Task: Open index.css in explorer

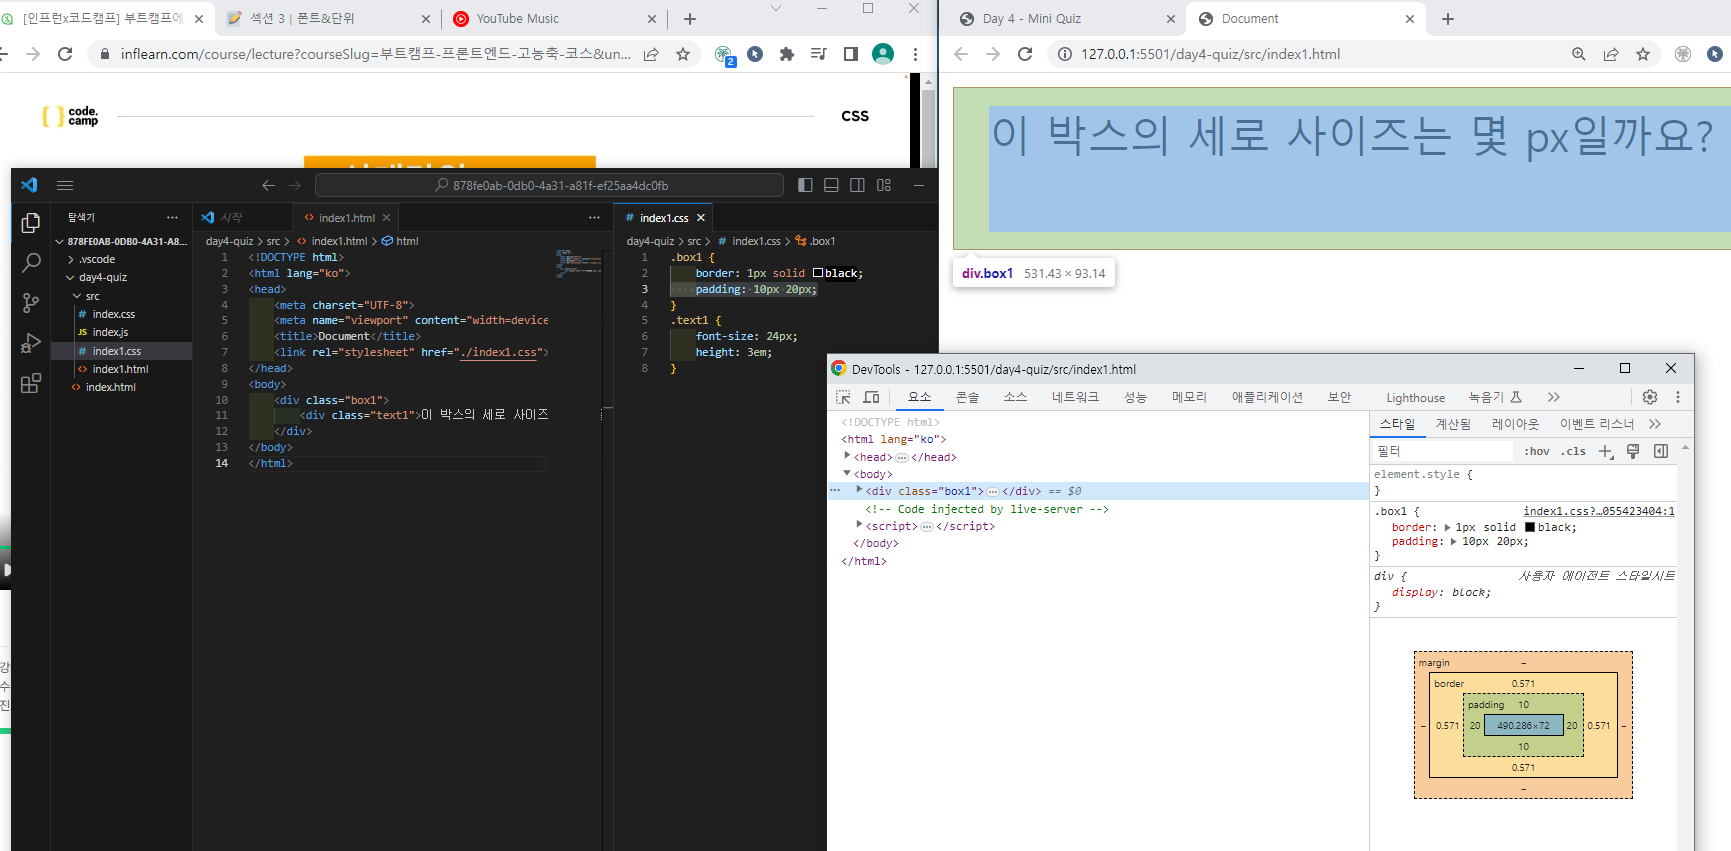Action: [113, 314]
